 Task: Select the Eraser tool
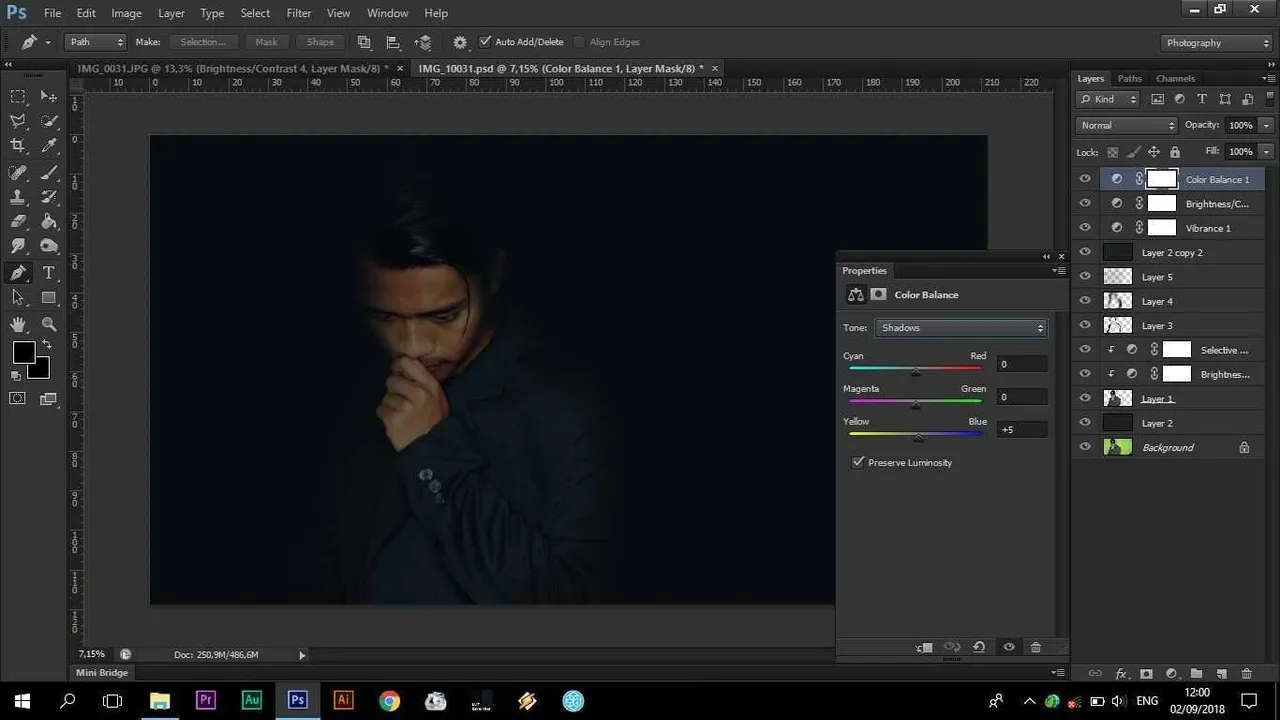coord(18,222)
